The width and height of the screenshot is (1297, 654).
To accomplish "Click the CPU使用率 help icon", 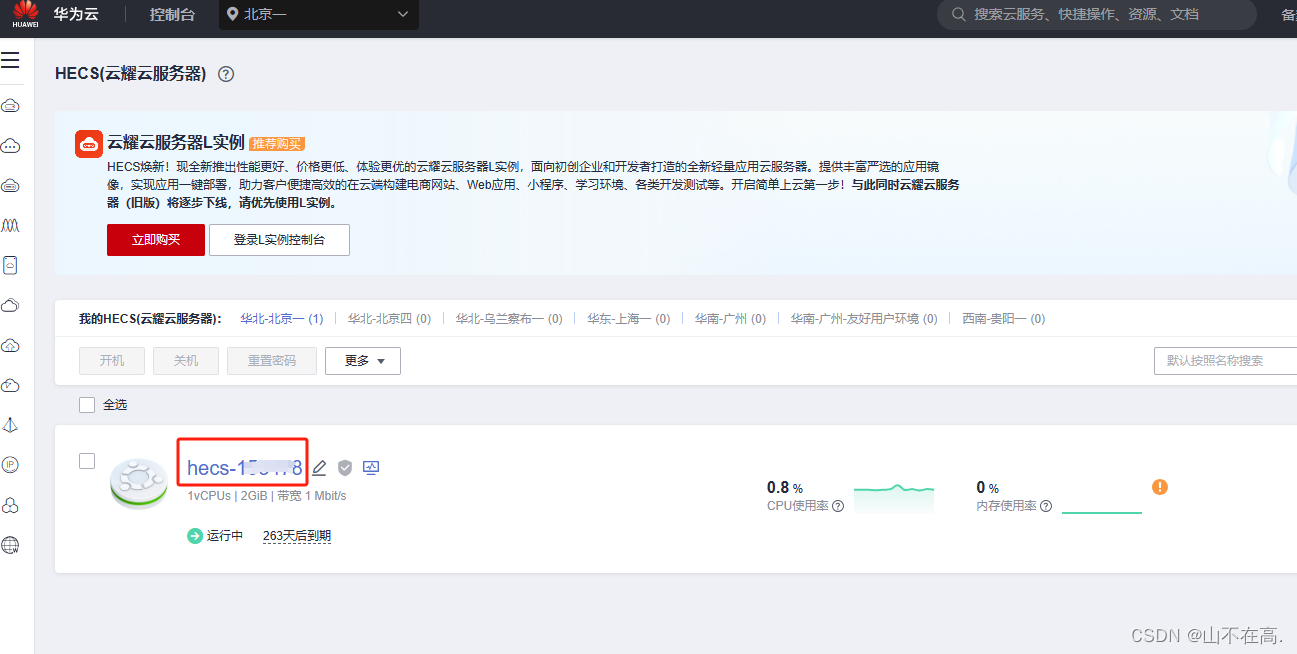I will coord(838,506).
